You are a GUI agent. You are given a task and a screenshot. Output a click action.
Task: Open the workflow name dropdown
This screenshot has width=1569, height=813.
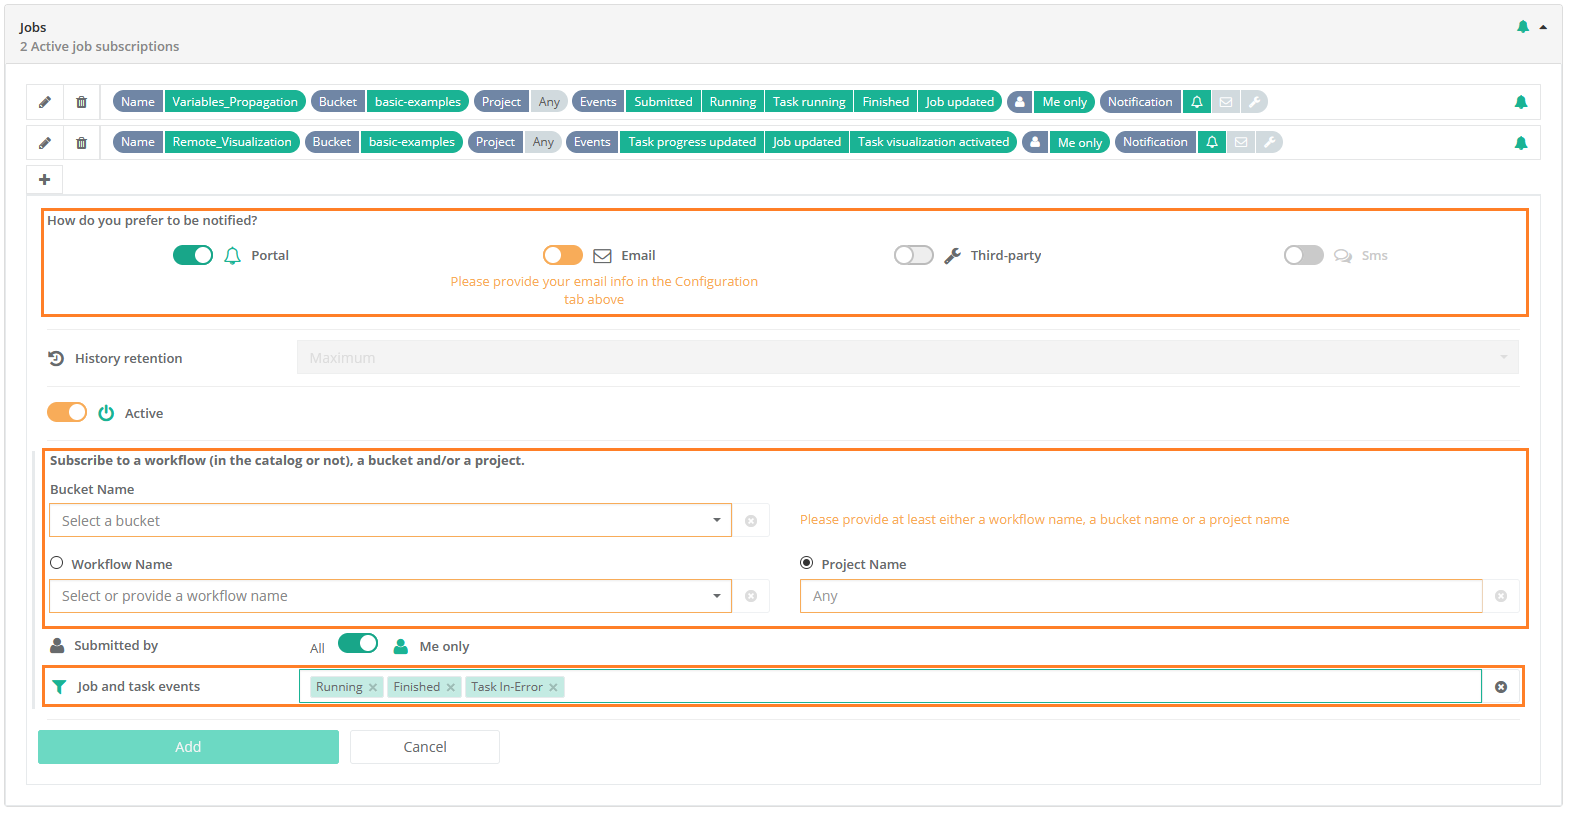coord(390,596)
